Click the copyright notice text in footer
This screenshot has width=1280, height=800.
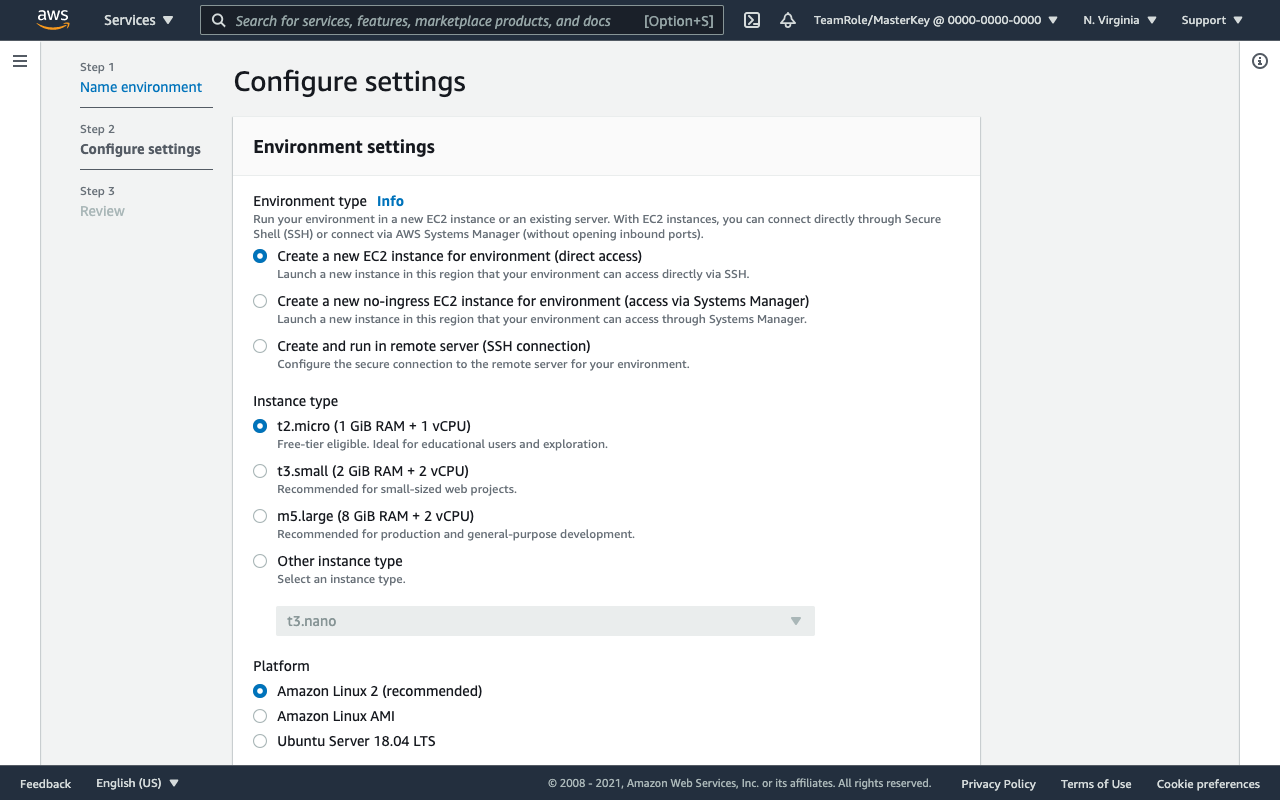click(x=739, y=783)
